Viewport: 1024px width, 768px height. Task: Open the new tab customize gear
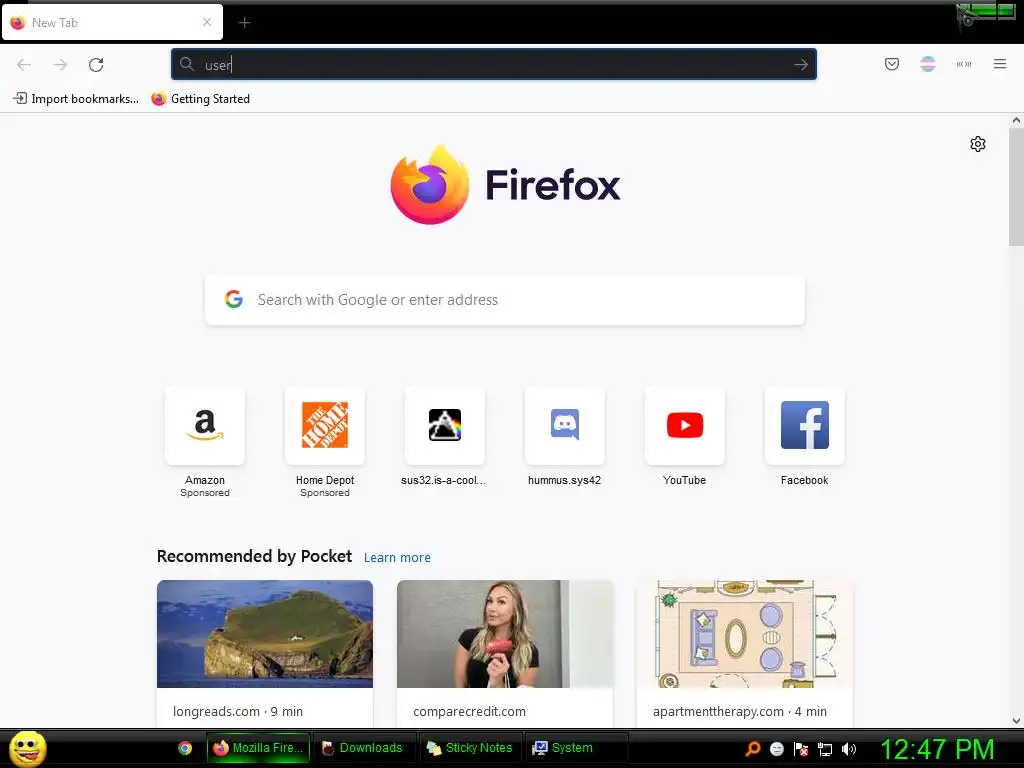click(978, 144)
